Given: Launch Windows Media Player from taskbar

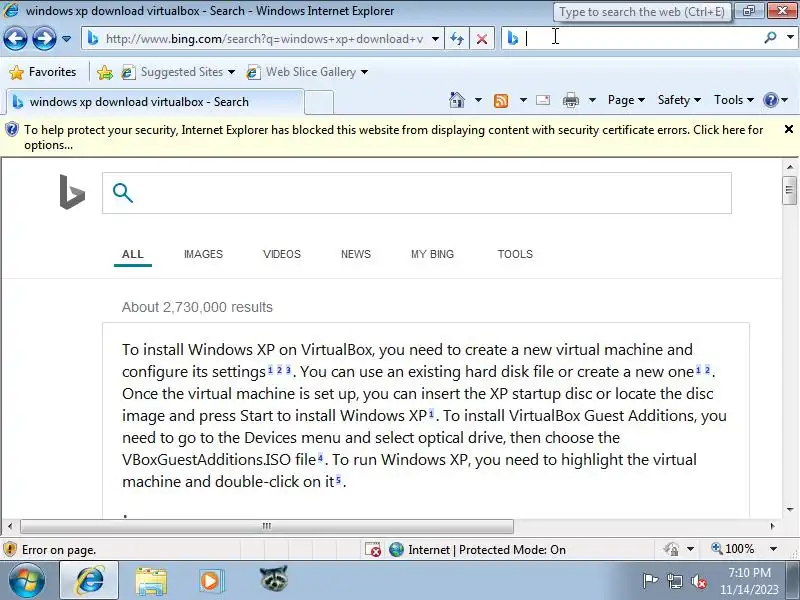Looking at the screenshot, I should (x=210, y=581).
